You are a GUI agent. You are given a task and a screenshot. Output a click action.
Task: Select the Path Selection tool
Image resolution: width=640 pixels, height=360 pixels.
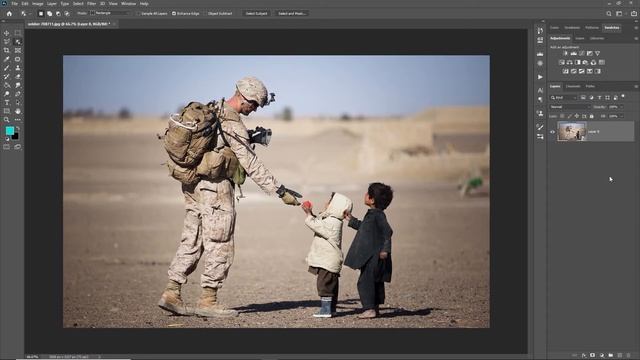[18, 102]
